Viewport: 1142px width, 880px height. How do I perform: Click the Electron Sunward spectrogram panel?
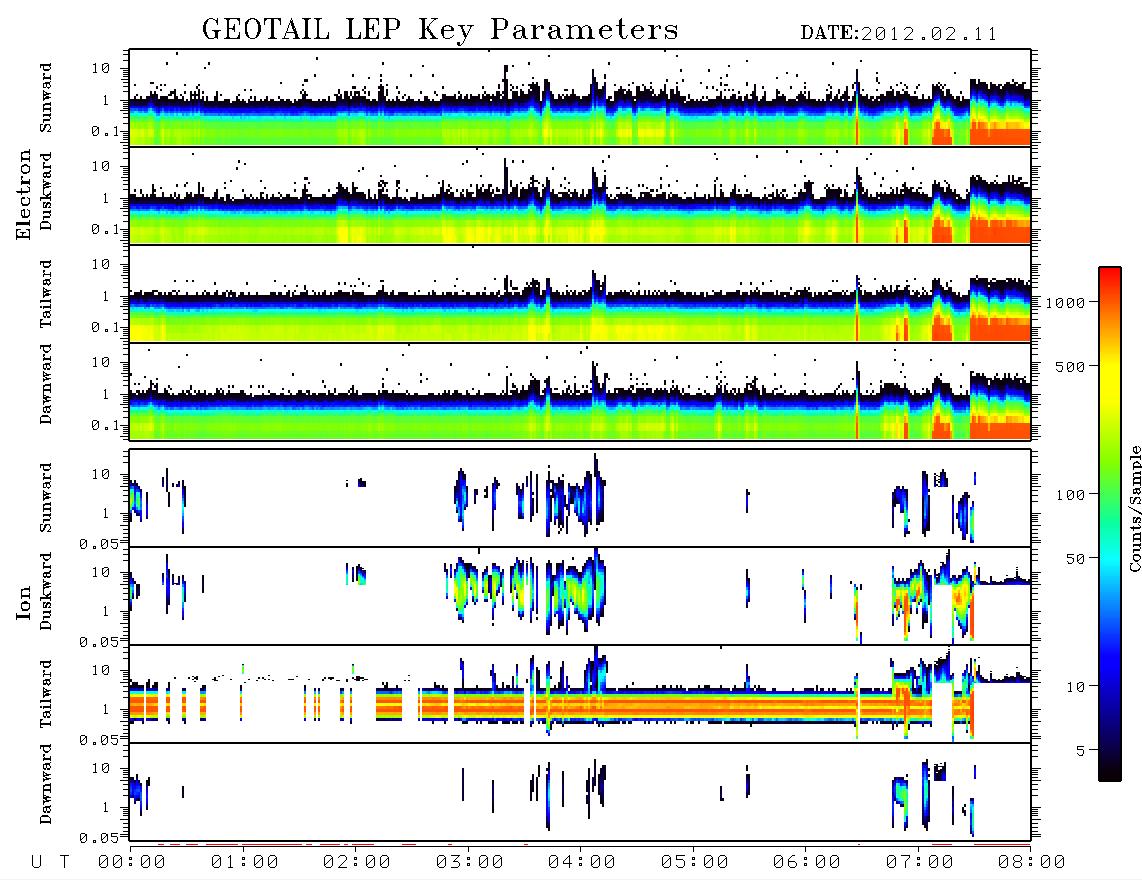tap(580, 98)
